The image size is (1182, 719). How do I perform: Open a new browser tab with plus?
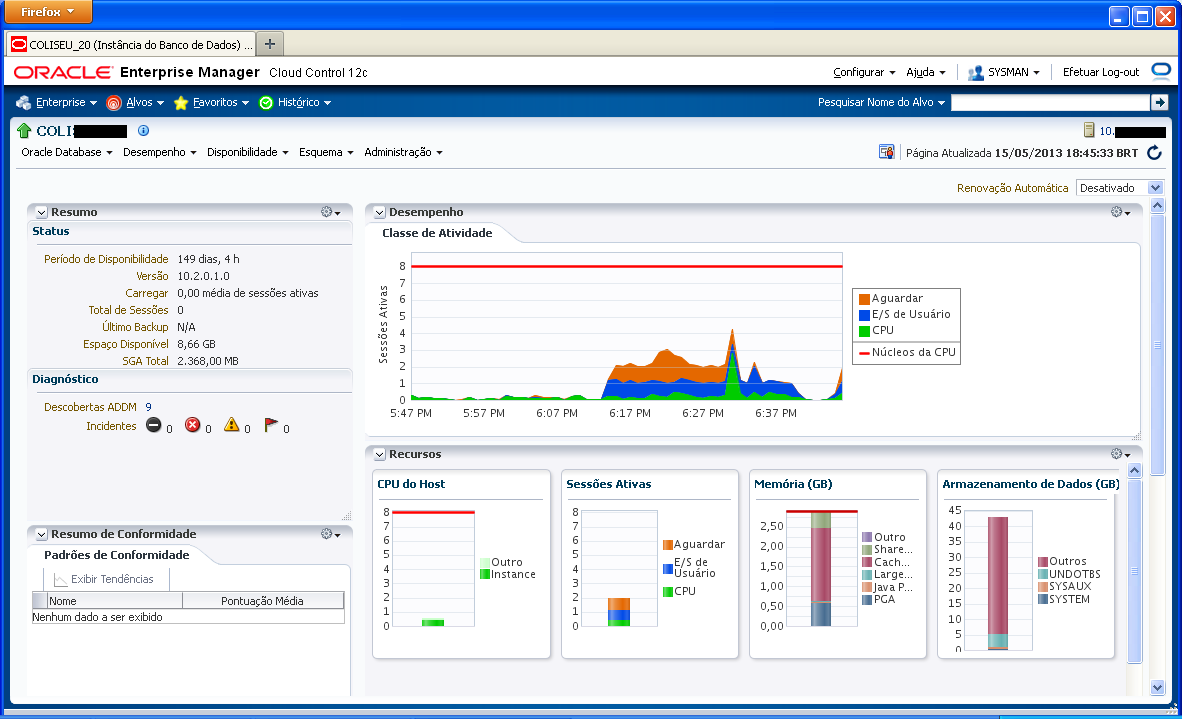[270, 44]
